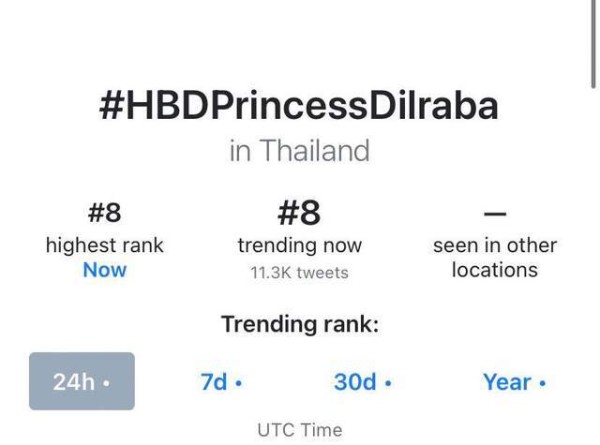Click the dash above other locations
Screen dimensions: 600x445
[x=495, y=213]
